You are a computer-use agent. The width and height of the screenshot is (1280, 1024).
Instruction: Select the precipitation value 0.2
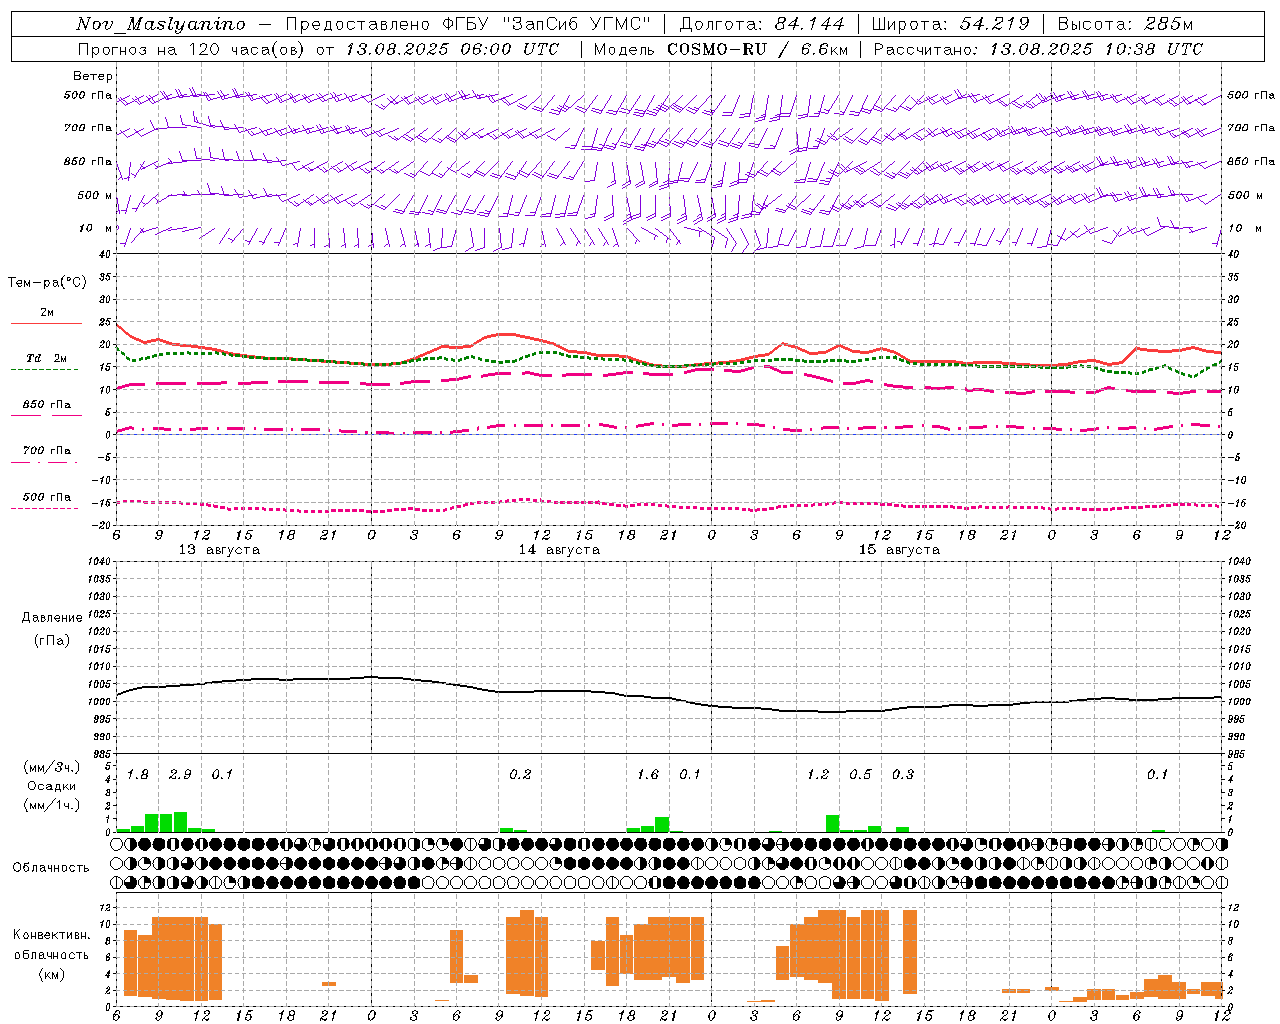(520, 775)
